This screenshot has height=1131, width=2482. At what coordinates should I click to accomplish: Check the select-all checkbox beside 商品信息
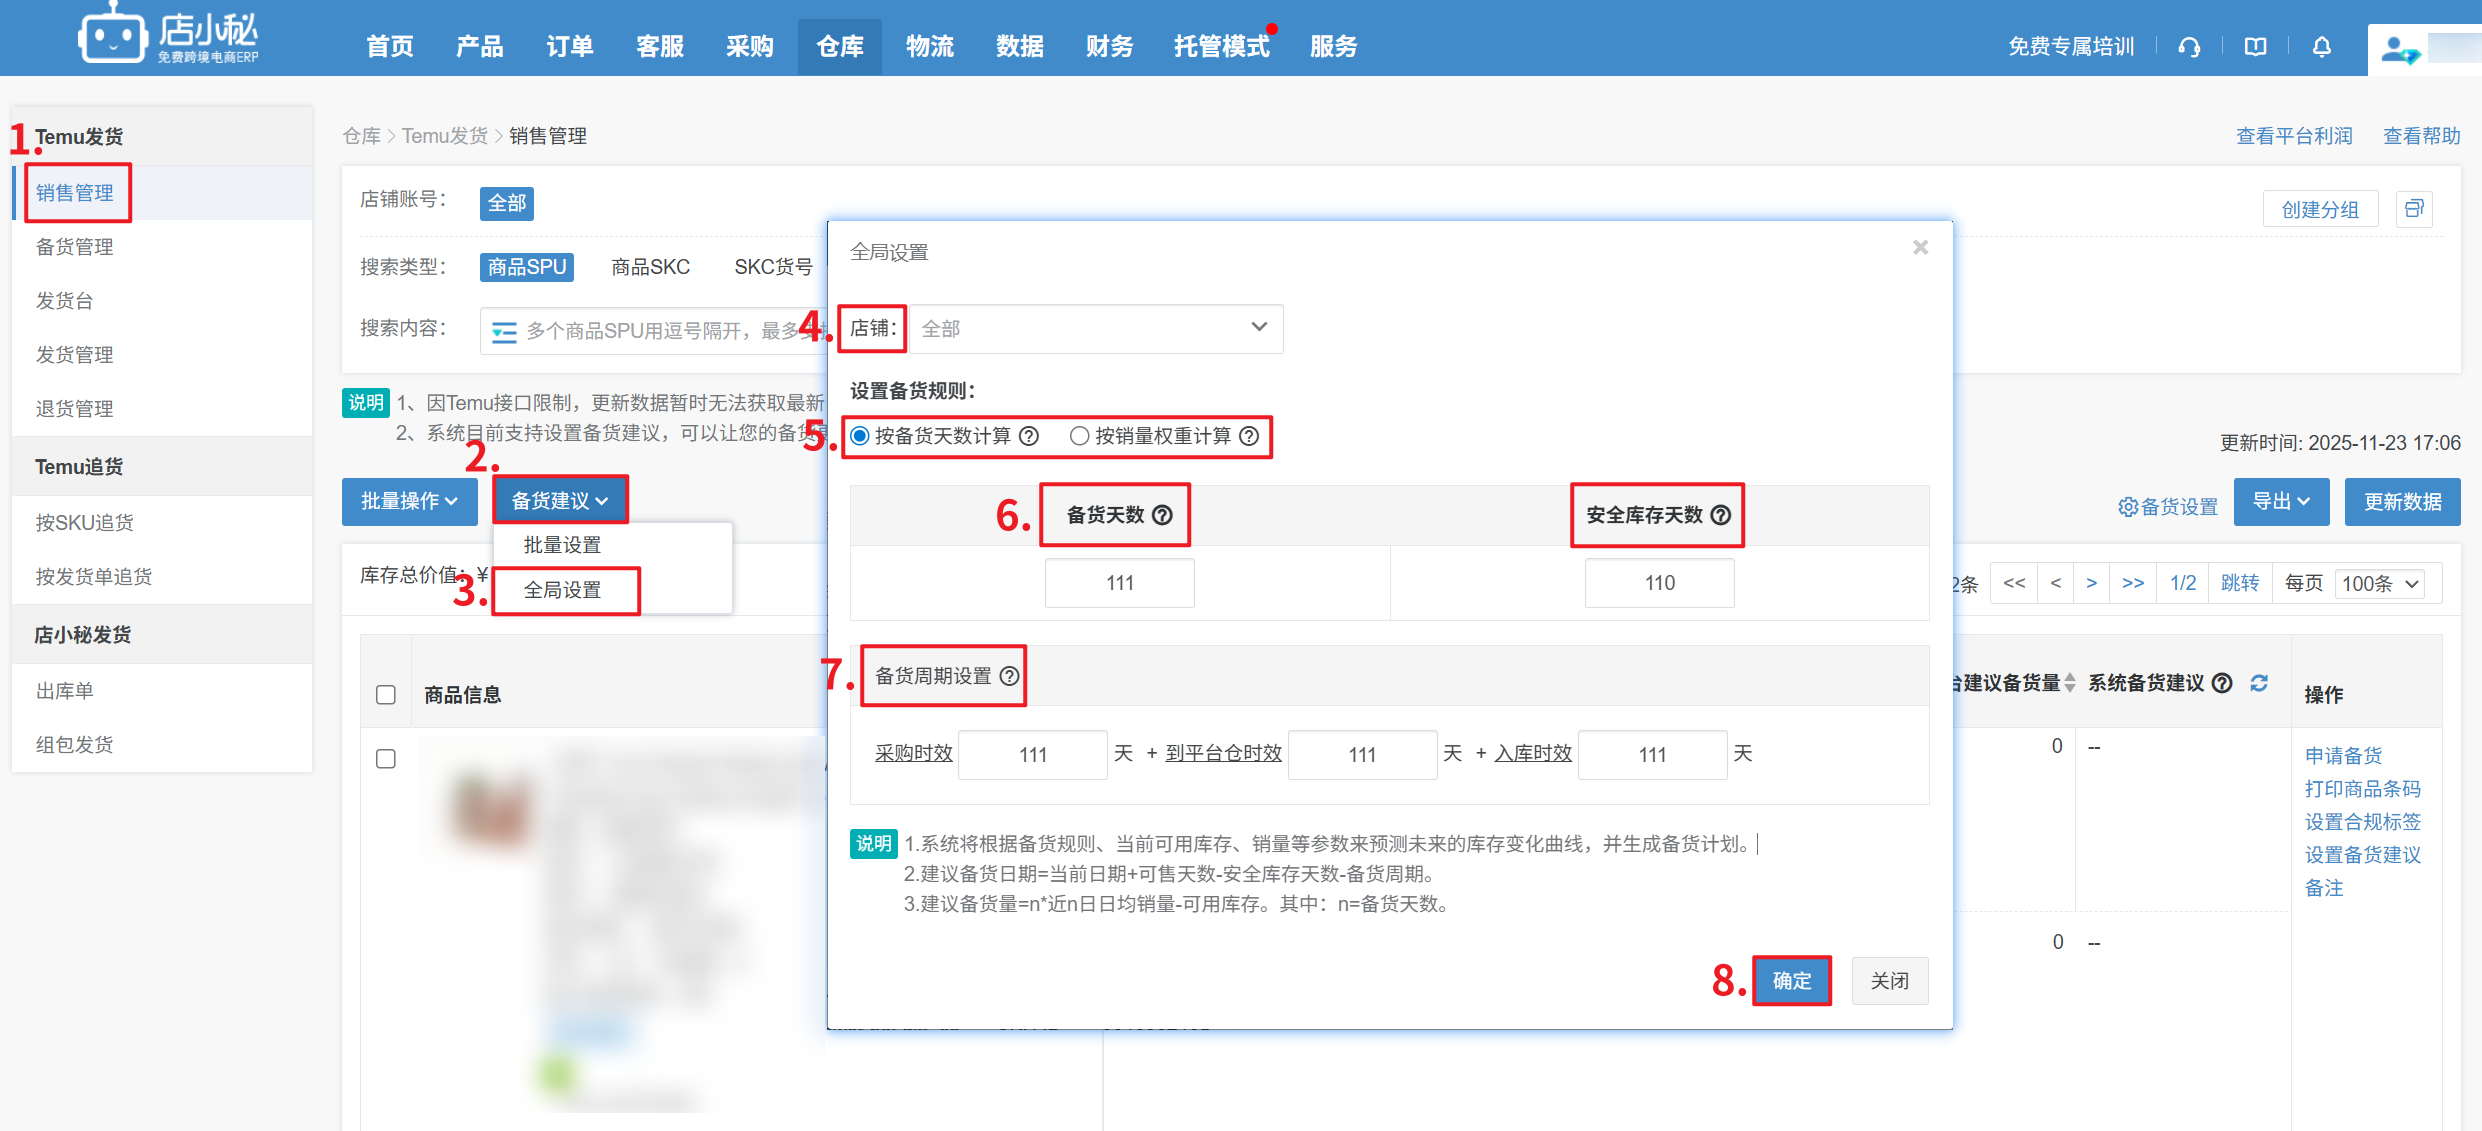tap(386, 695)
